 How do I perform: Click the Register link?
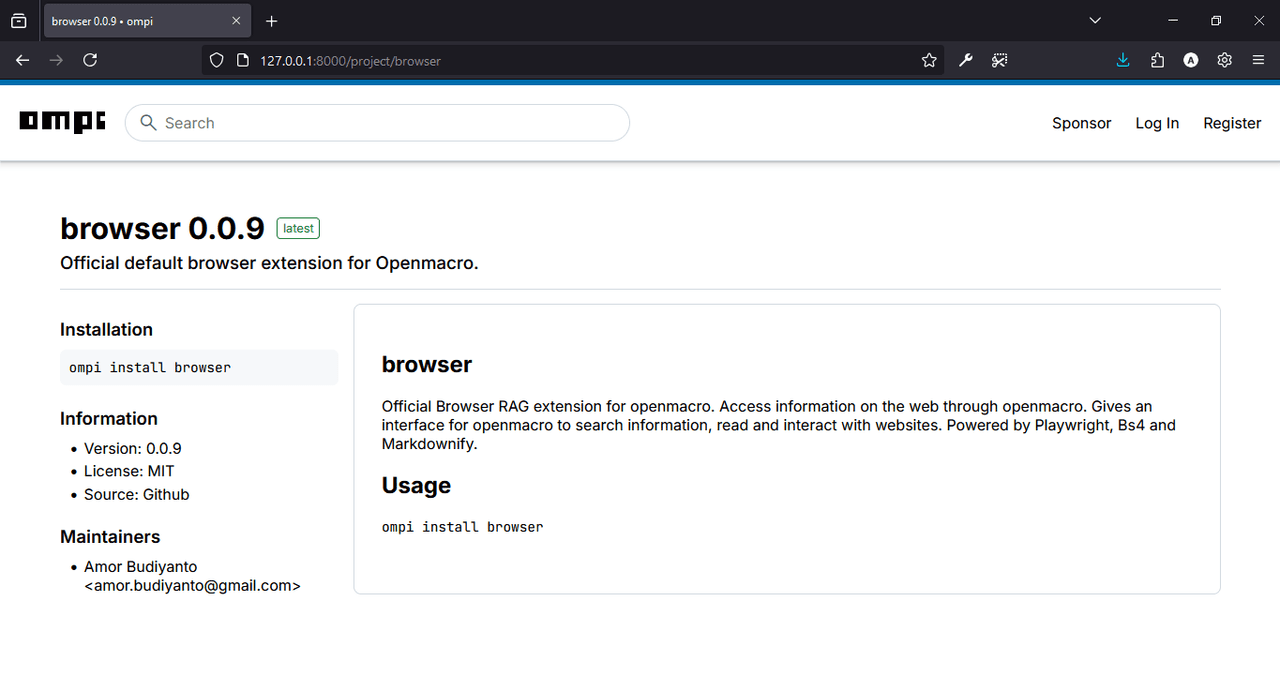tap(1232, 123)
